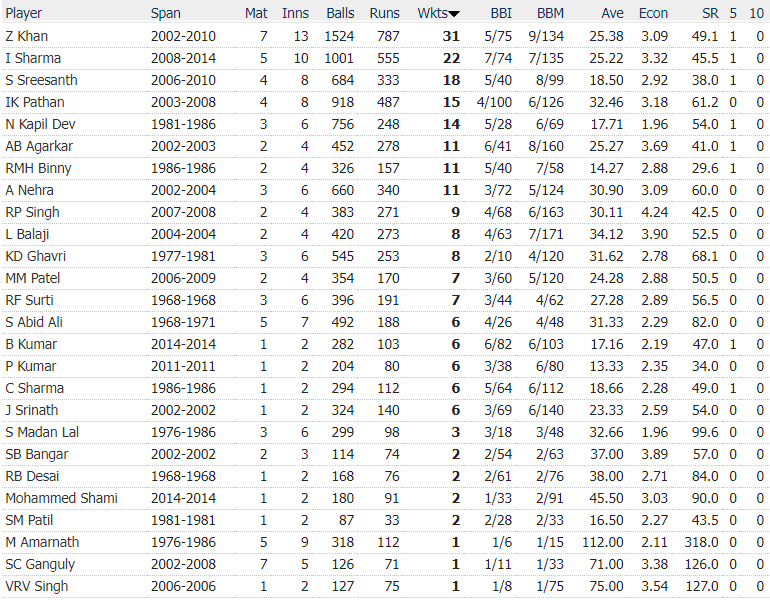770x600 pixels.
Task: Open player RP Singh
Action: coord(32,212)
